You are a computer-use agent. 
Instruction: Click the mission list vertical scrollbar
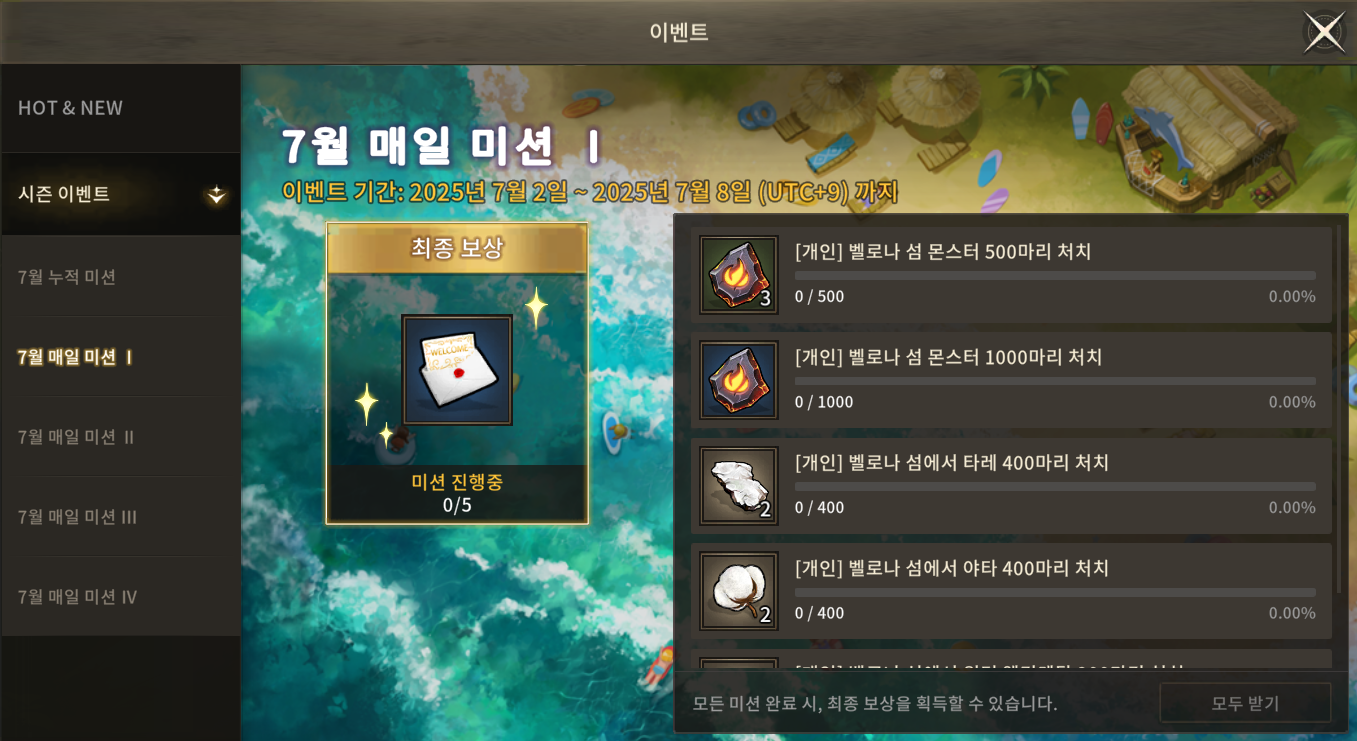(x=1340, y=409)
